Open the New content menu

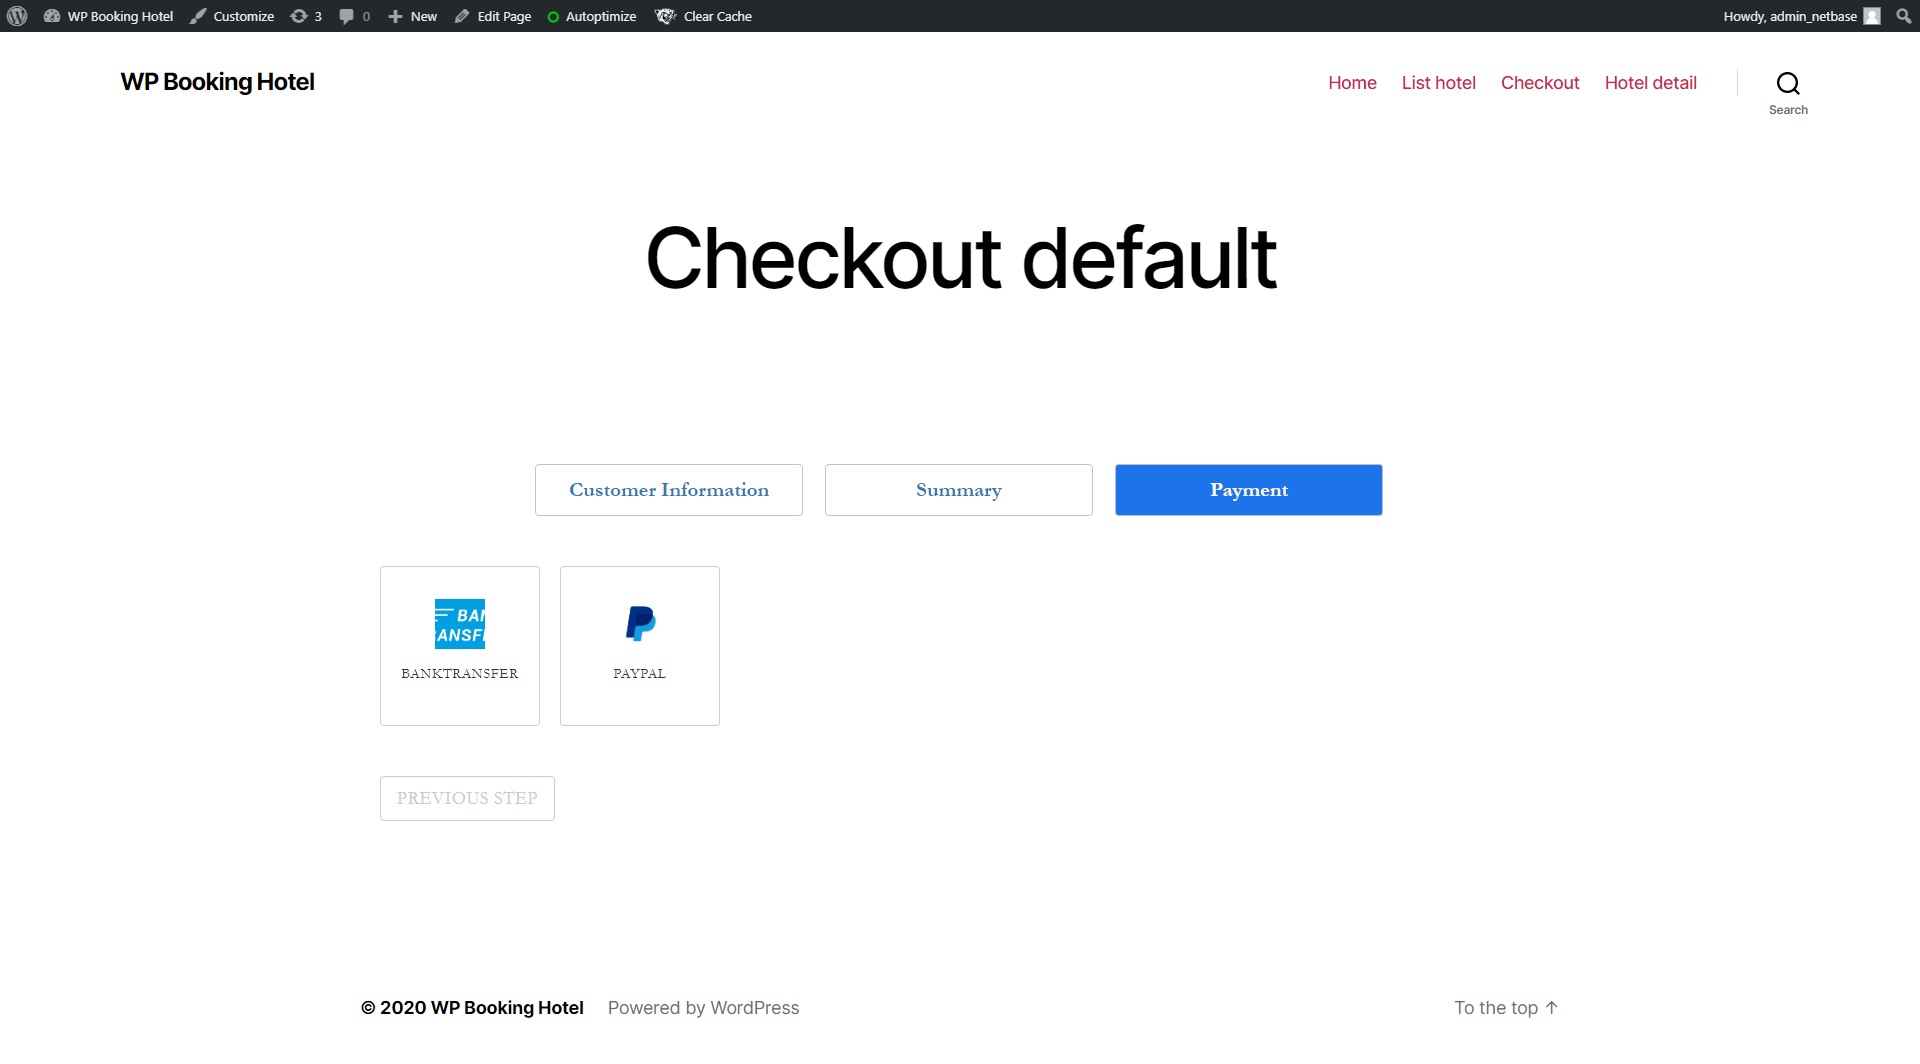(412, 16)
